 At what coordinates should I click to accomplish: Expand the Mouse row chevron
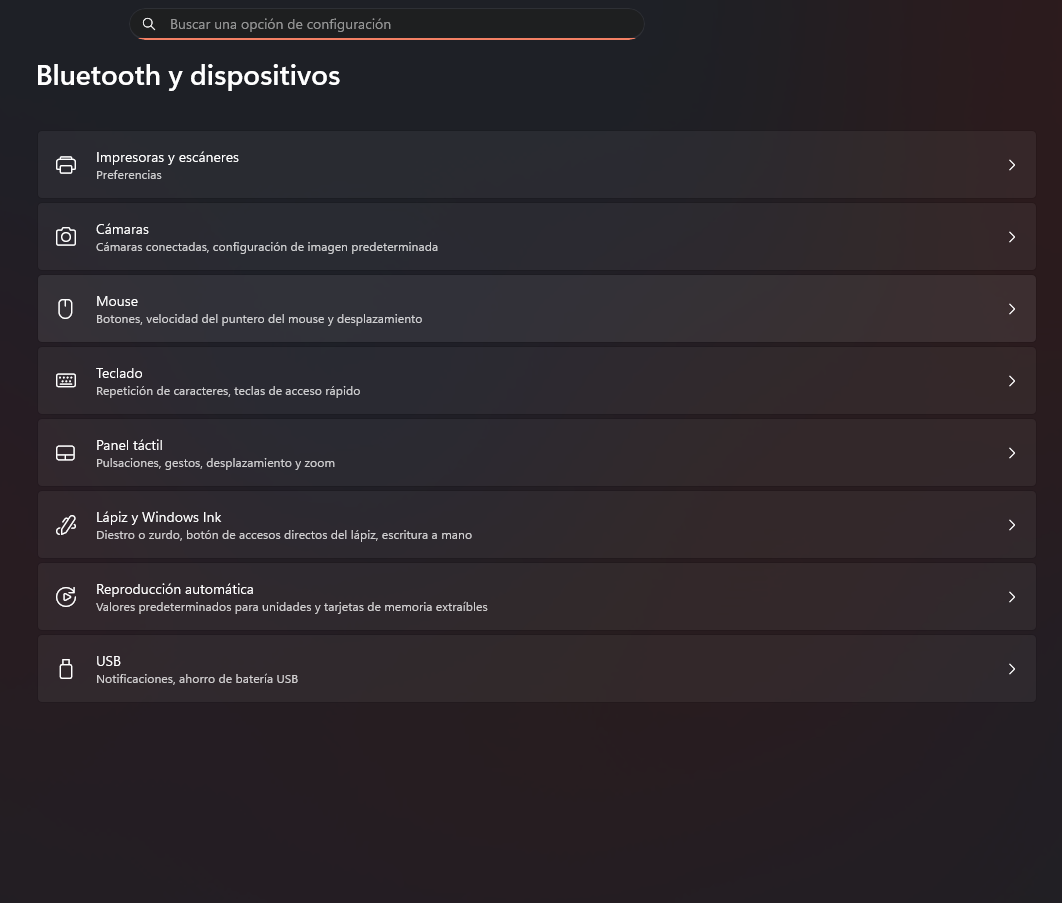pos(1011,309)
